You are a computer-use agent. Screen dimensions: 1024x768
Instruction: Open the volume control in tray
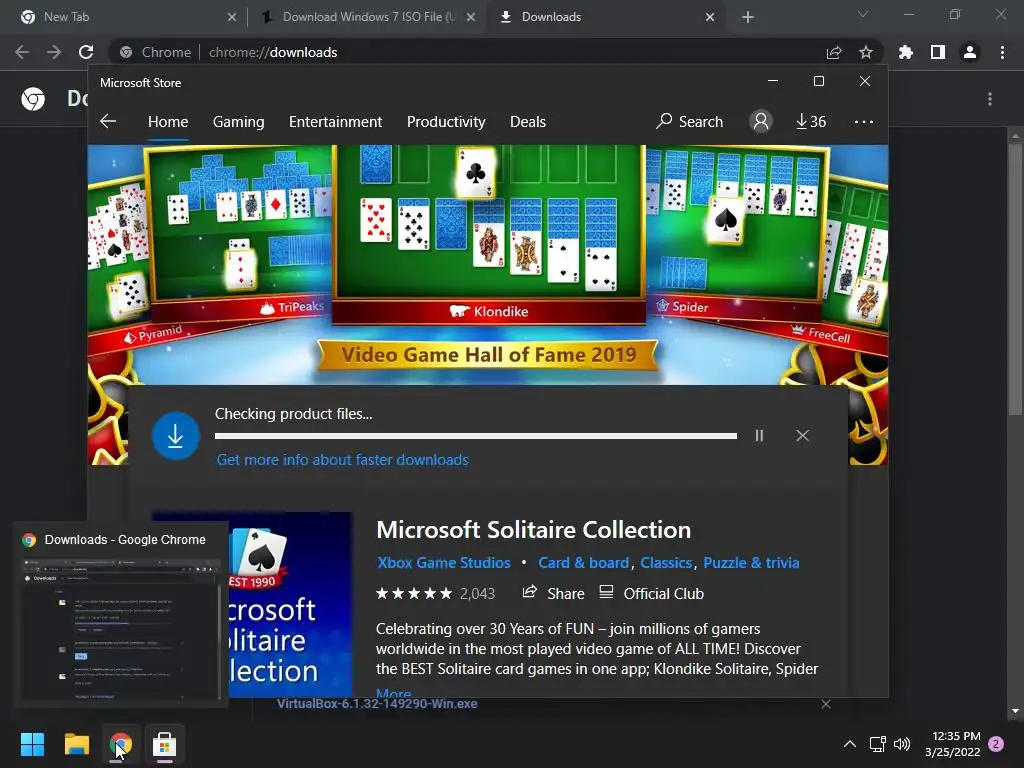click(x=902, y=744)
